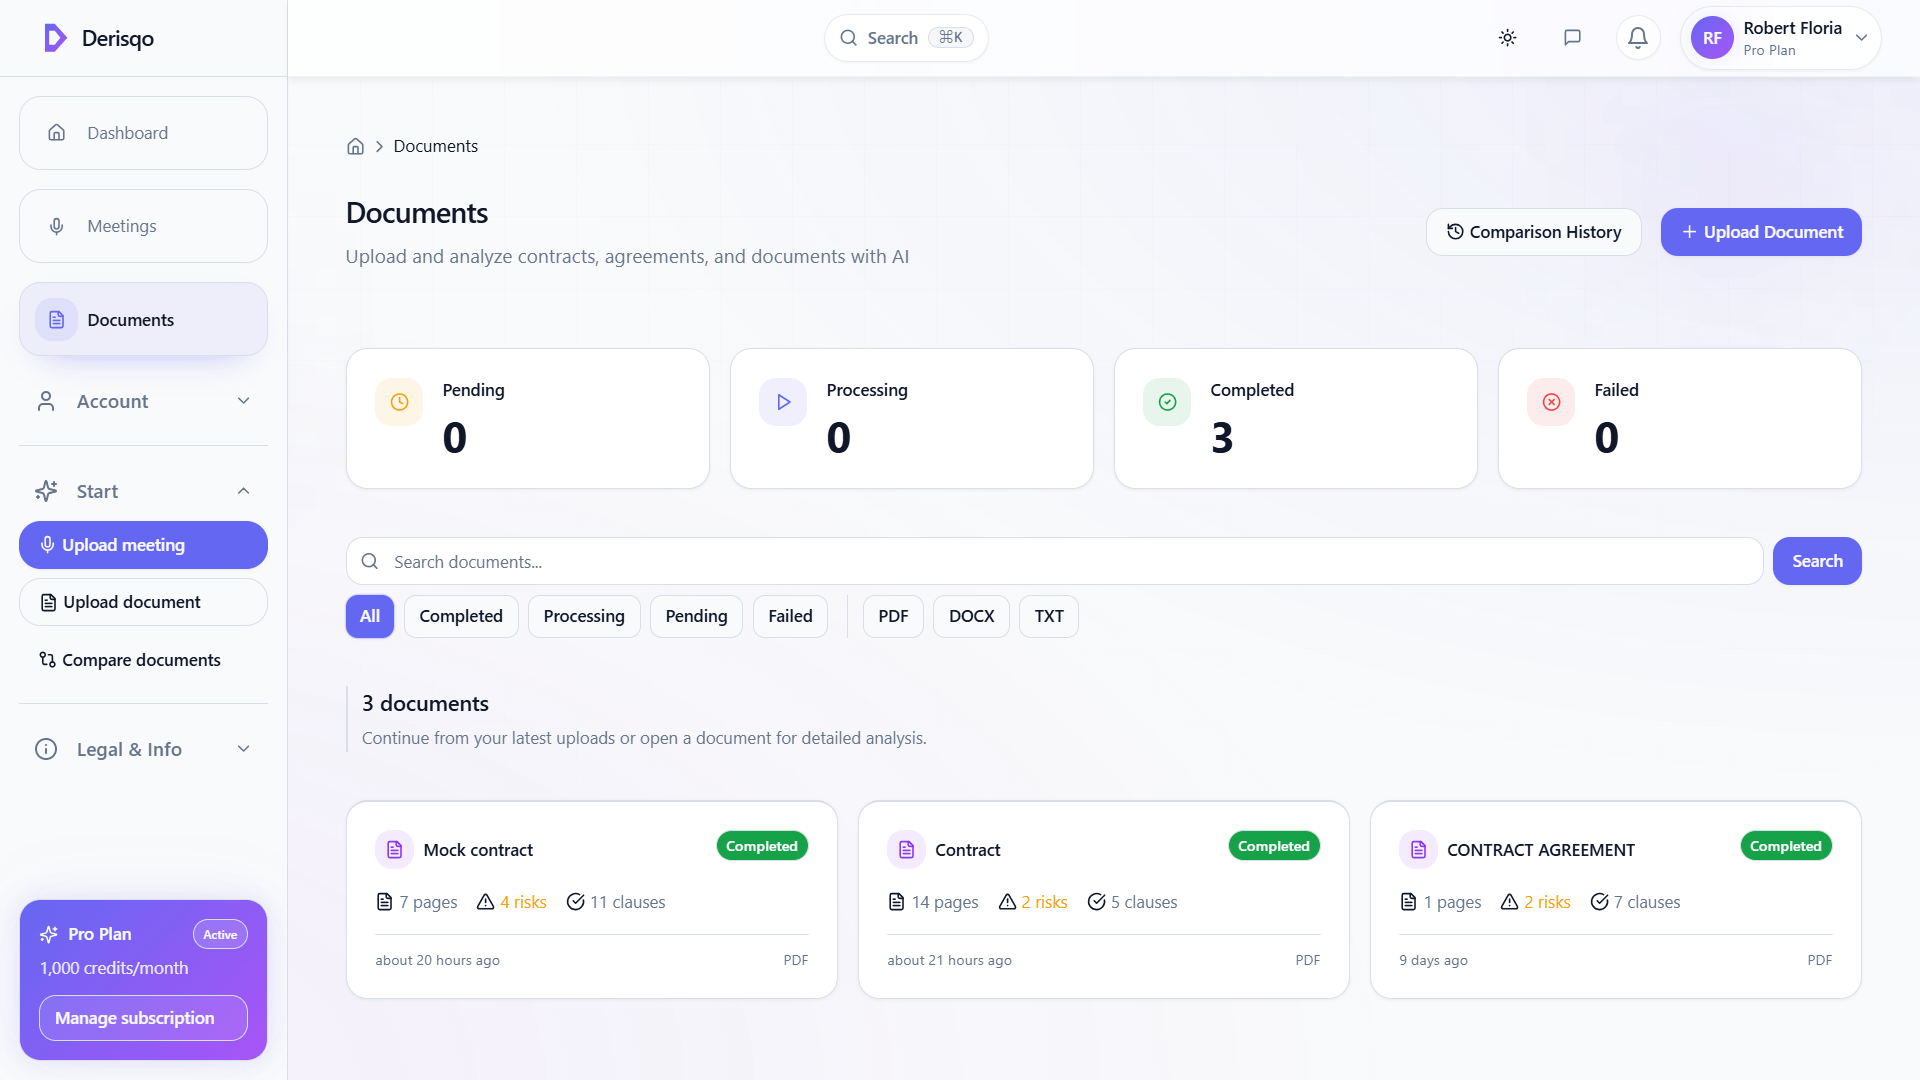Click the home breadcrumb icon
This screenshot has height=1080, width=1920.
pyautogui.click(x=355, y=146)
